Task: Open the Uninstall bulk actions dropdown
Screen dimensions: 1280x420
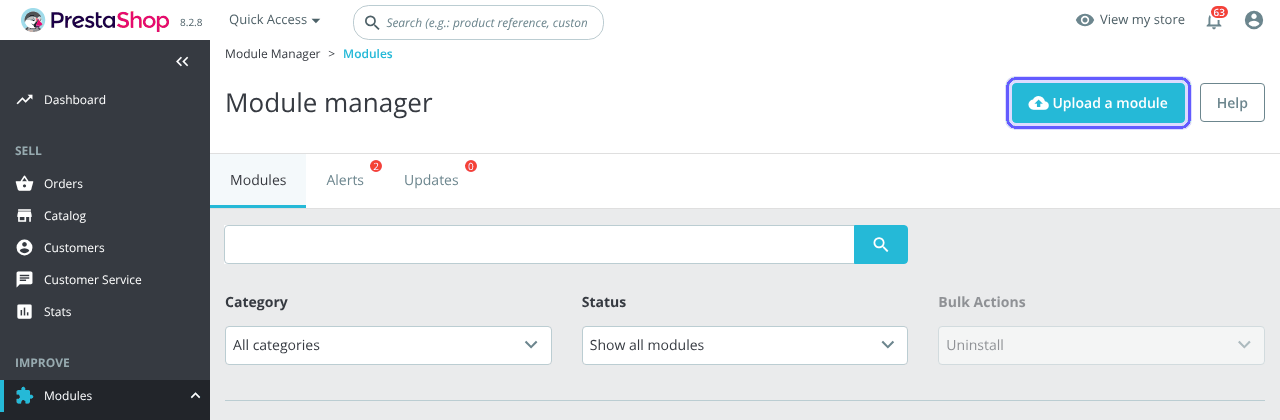Action: pos(1101,345)
